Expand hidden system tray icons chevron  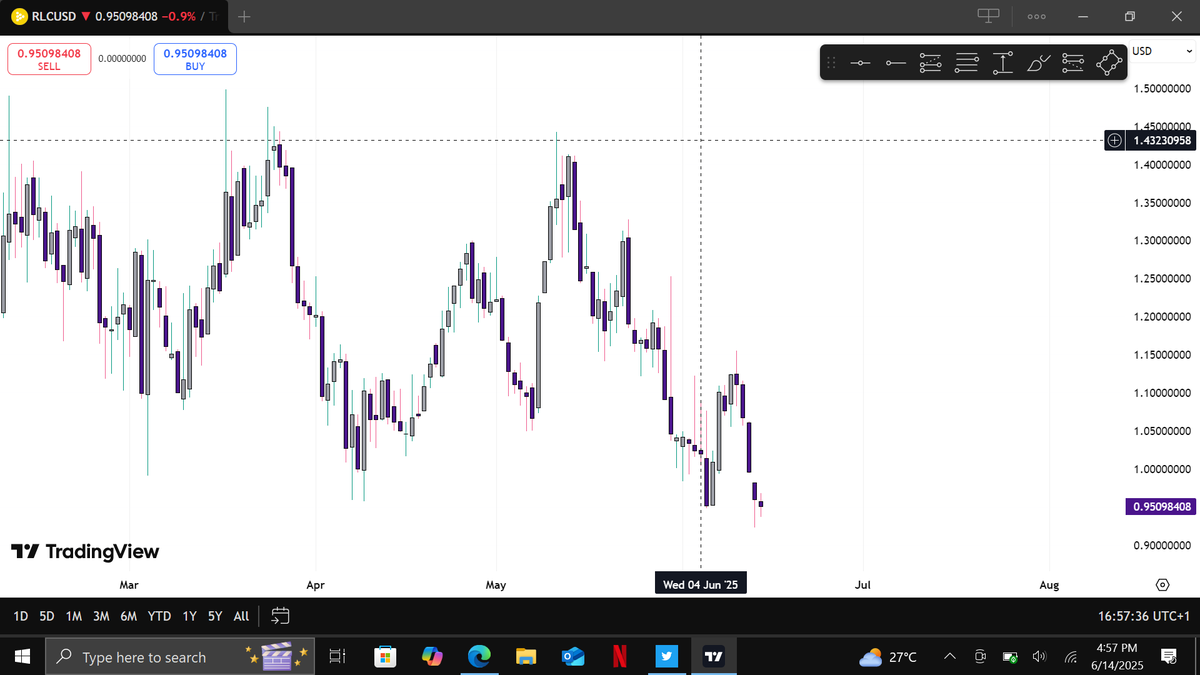tap(949, 657)
